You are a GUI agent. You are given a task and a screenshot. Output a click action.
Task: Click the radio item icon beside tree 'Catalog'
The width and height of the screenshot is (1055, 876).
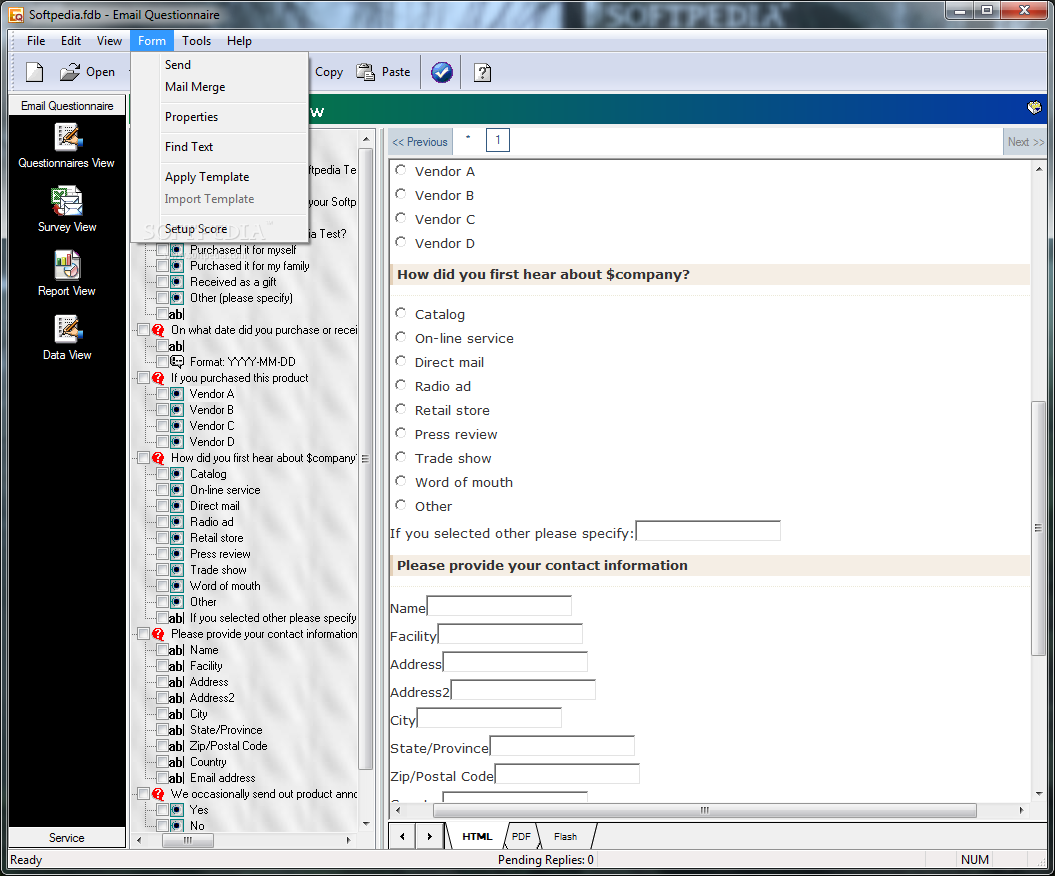pyautogui.click(x=177, y=474)
